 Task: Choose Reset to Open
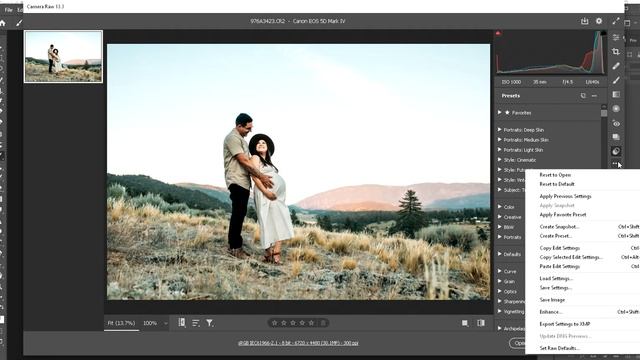555,175
